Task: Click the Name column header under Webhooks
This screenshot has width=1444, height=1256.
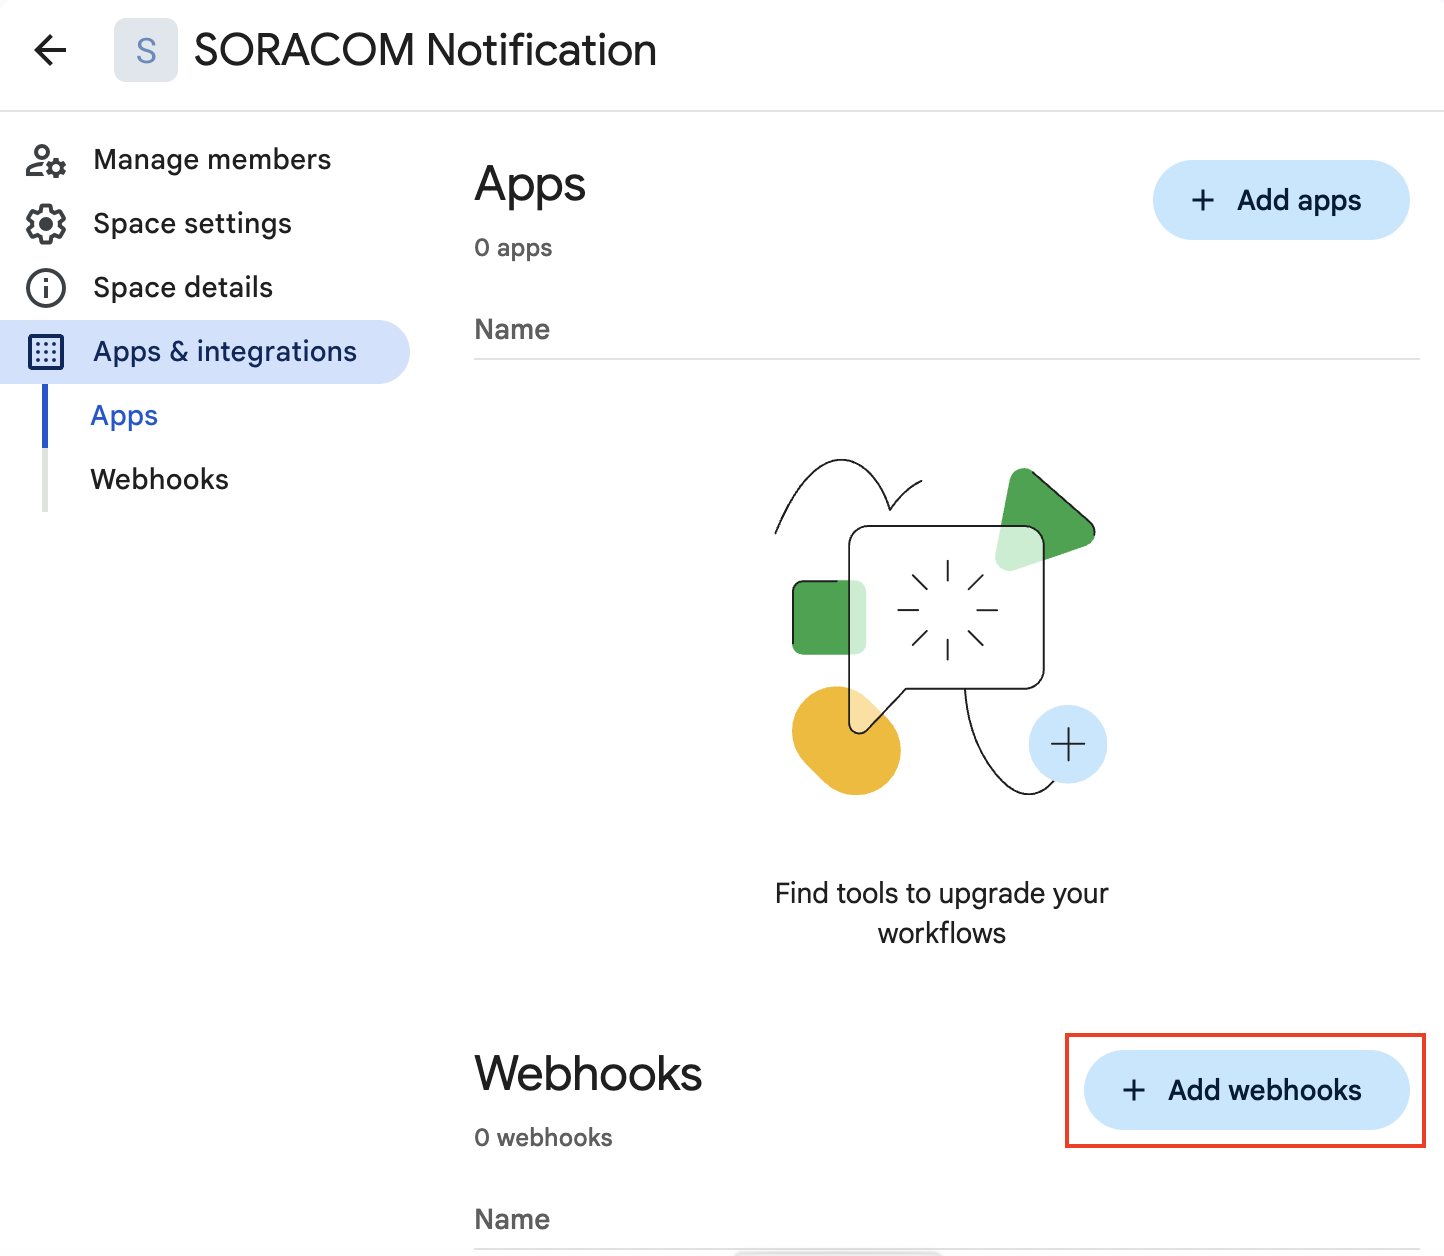Action: tap(512, 1220)
